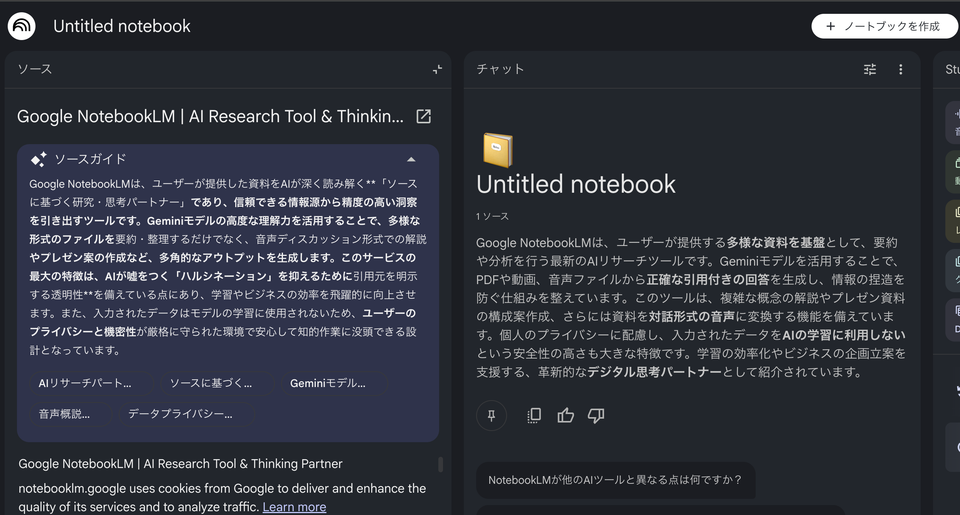Click the チャット panel header

(500, 69)
